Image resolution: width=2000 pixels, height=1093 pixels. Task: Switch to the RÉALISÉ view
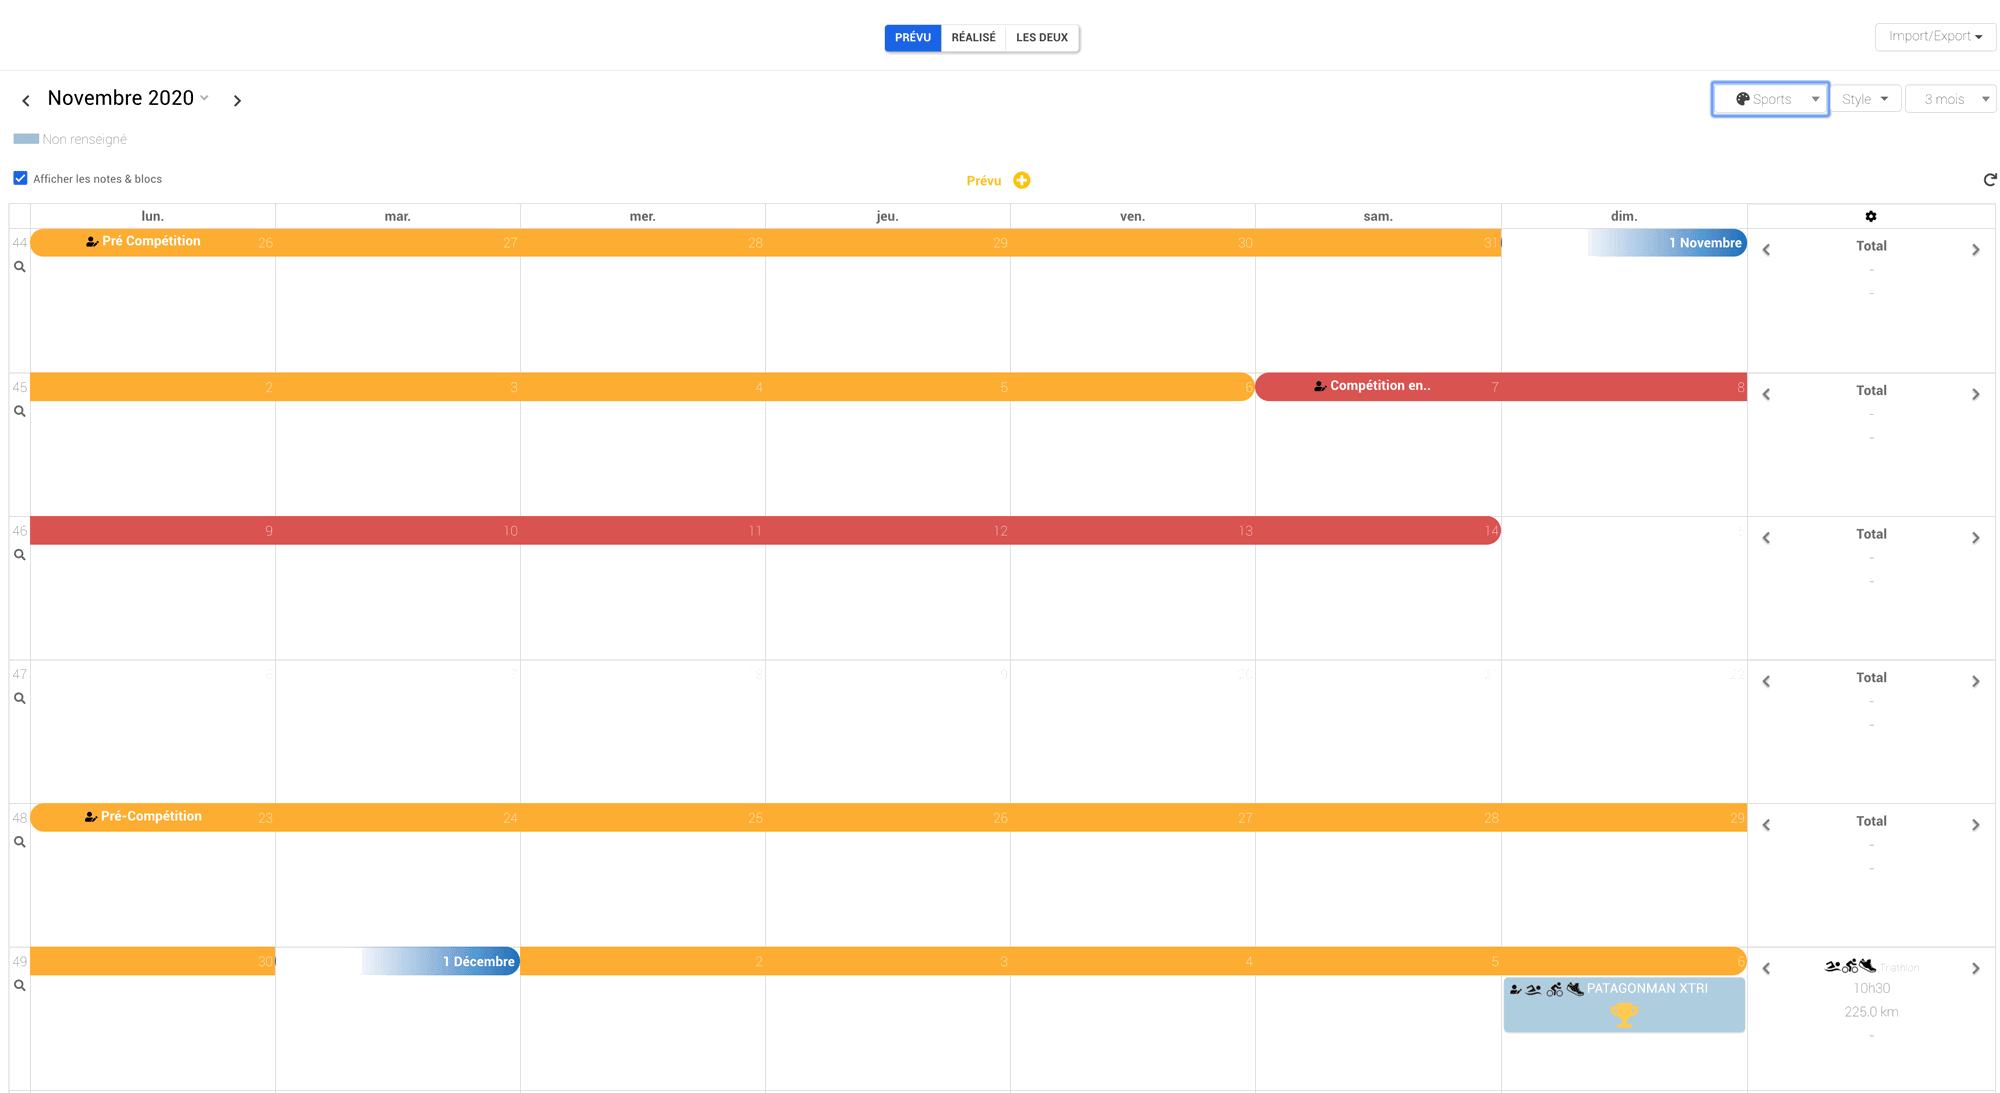pos(973,38)
